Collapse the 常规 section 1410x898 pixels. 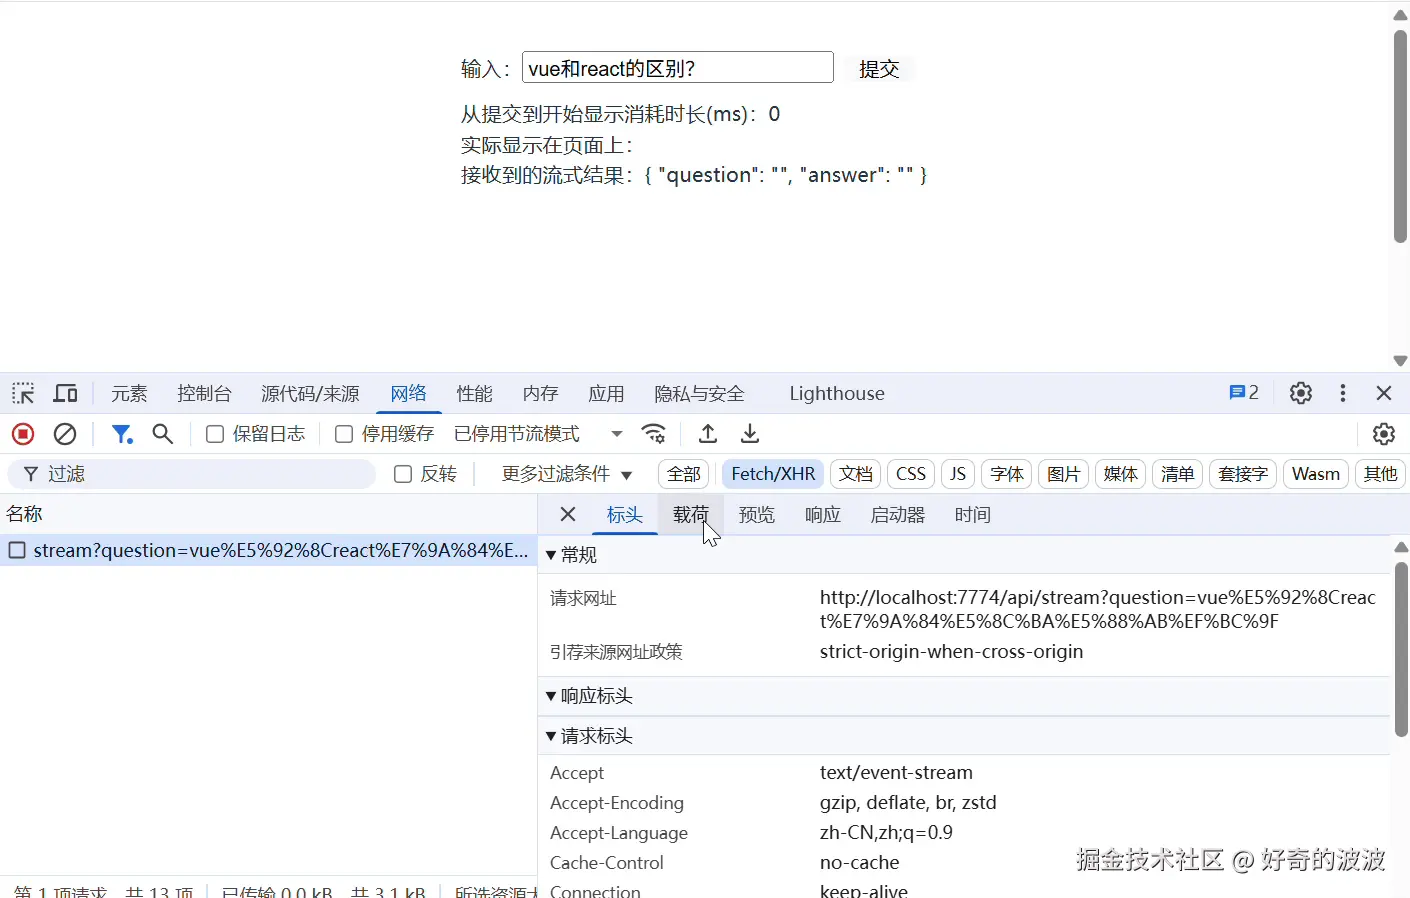pos(572,555)
